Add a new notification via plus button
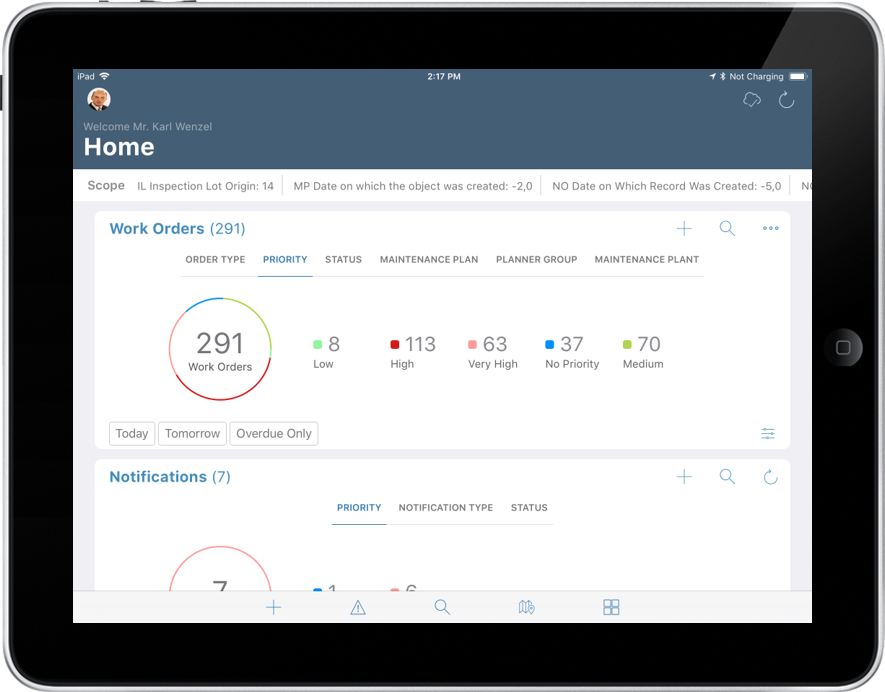The width and height of the screenshot is (885, 692). [x=684, y=477]
